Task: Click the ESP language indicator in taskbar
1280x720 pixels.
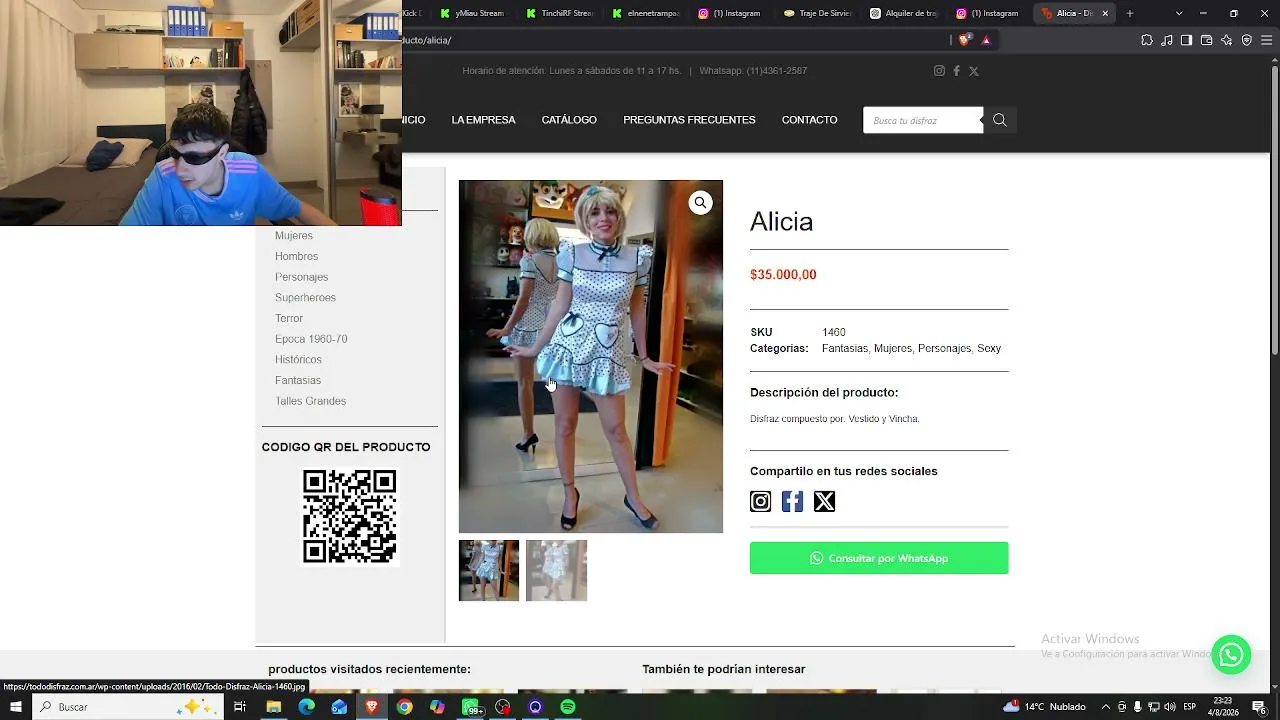Action: 1190,707
